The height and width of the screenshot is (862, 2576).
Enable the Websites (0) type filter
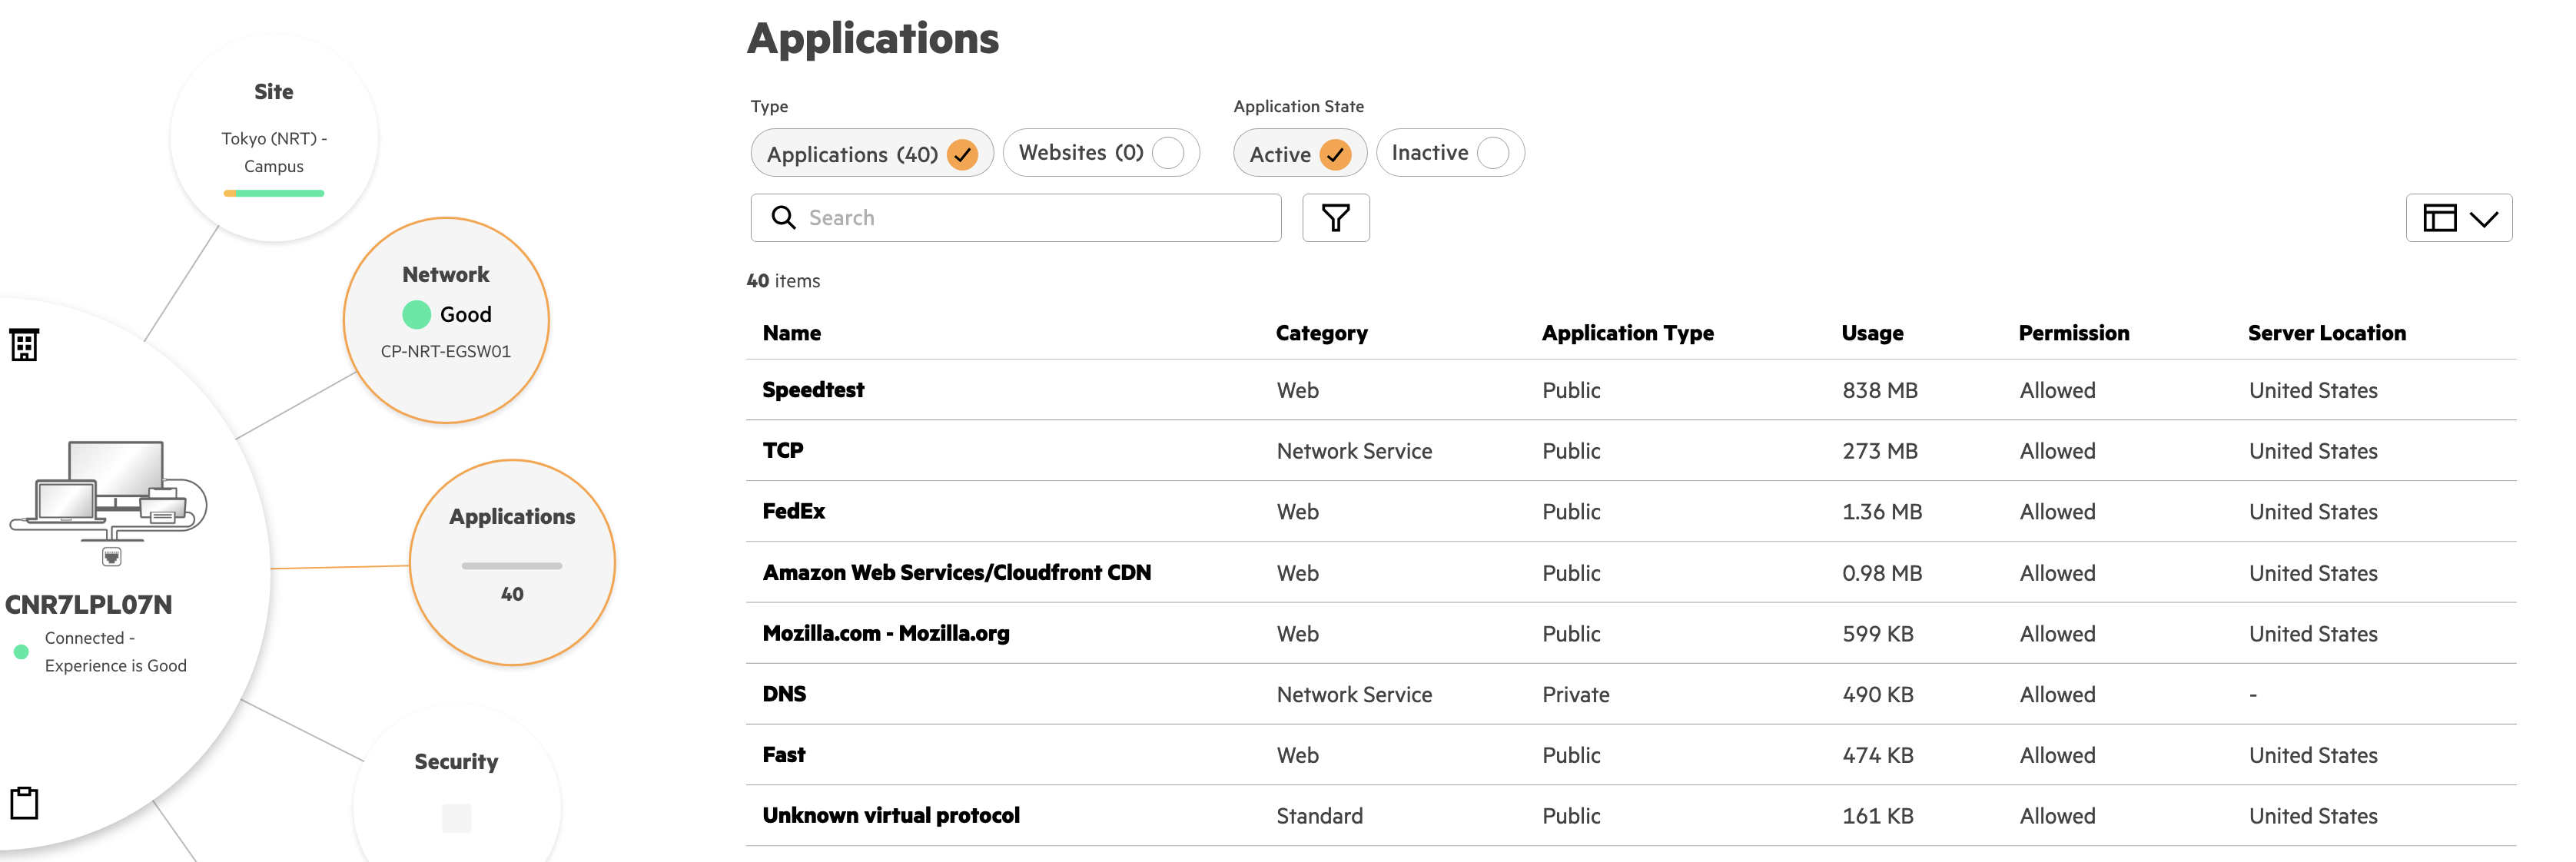point(1101,153)
